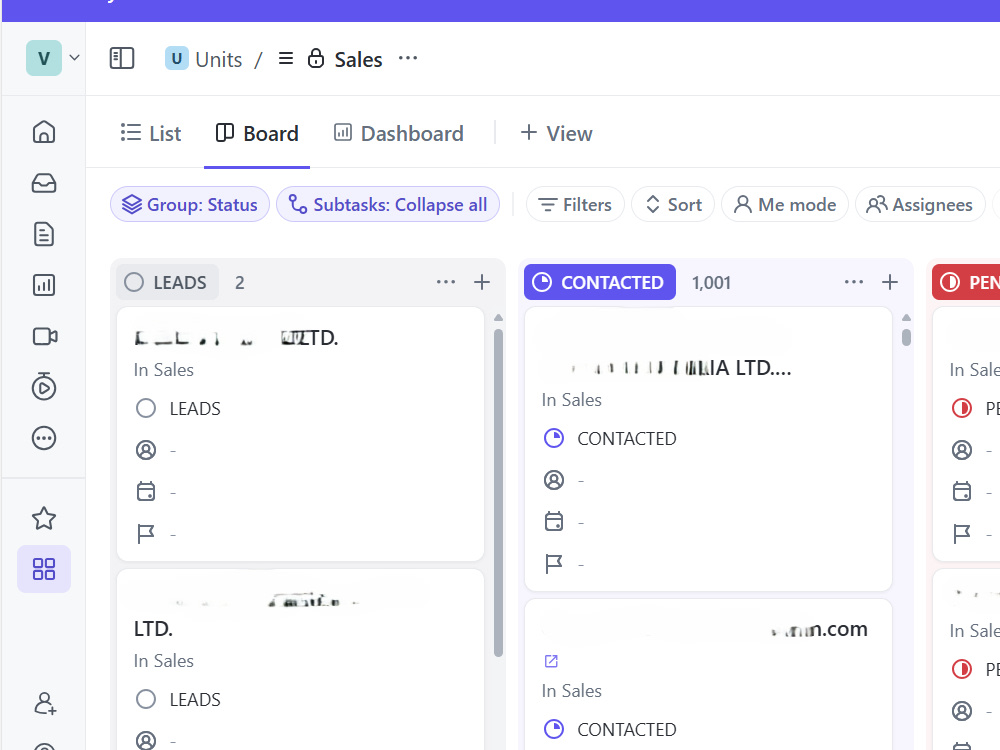The height and width of the screenshot is (750, 1000).
Task: Set priority flag on first LEADS card
Action: [x=146, y=534]
